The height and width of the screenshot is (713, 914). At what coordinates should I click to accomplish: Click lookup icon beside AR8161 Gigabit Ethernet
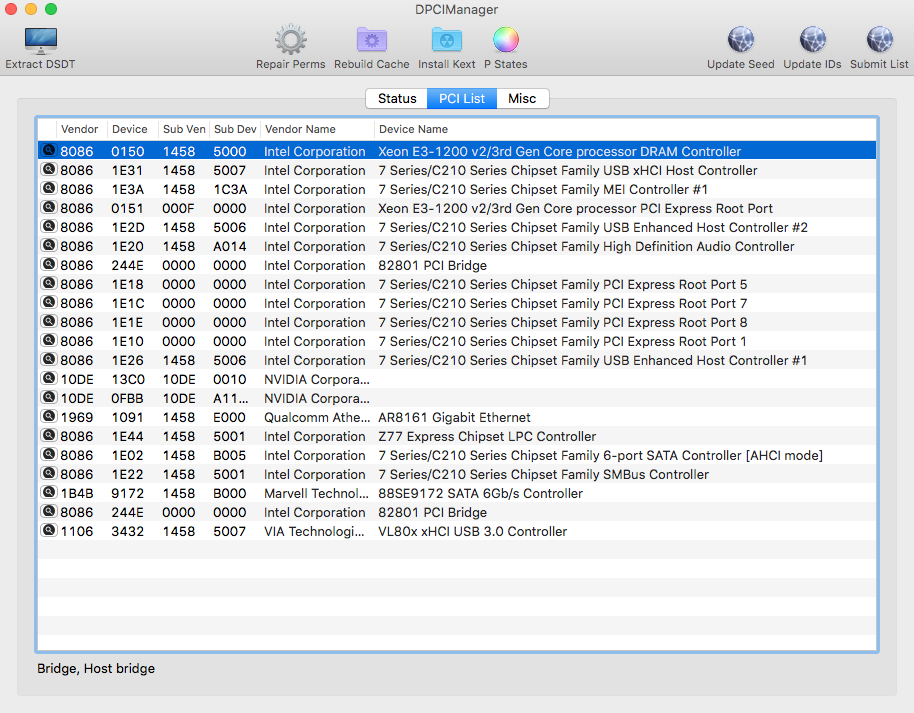[x=48, y=417]
